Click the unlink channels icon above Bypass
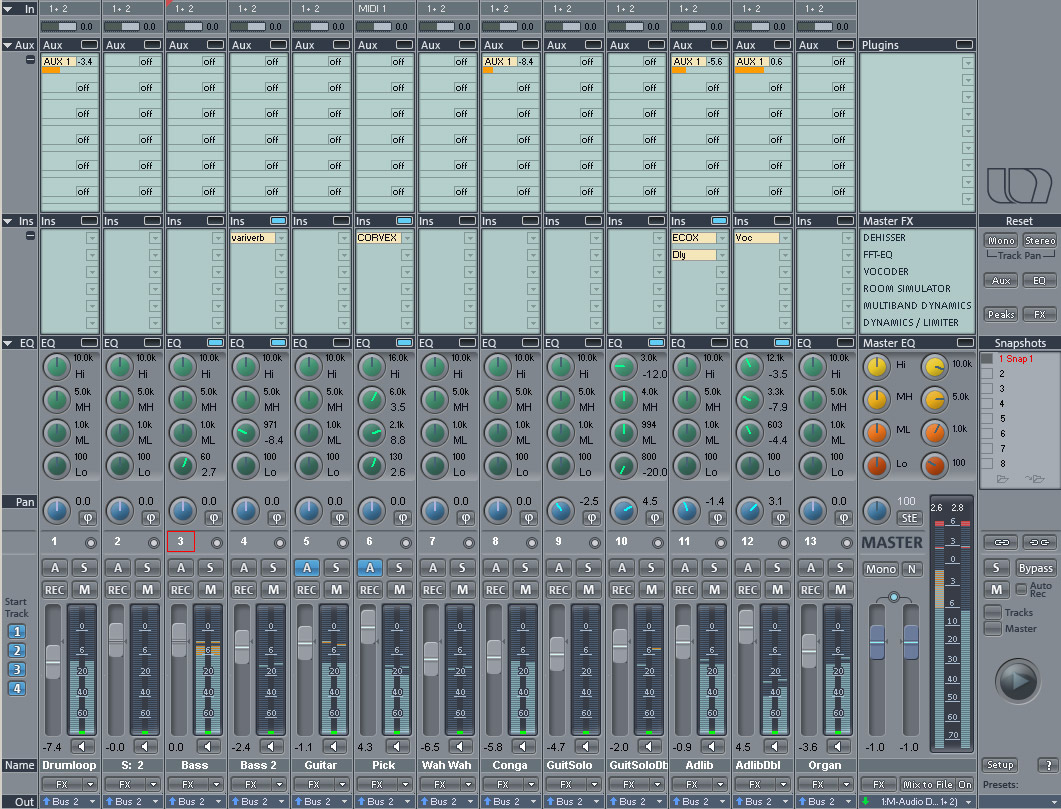The image size is (1061, 809). 1039,542
